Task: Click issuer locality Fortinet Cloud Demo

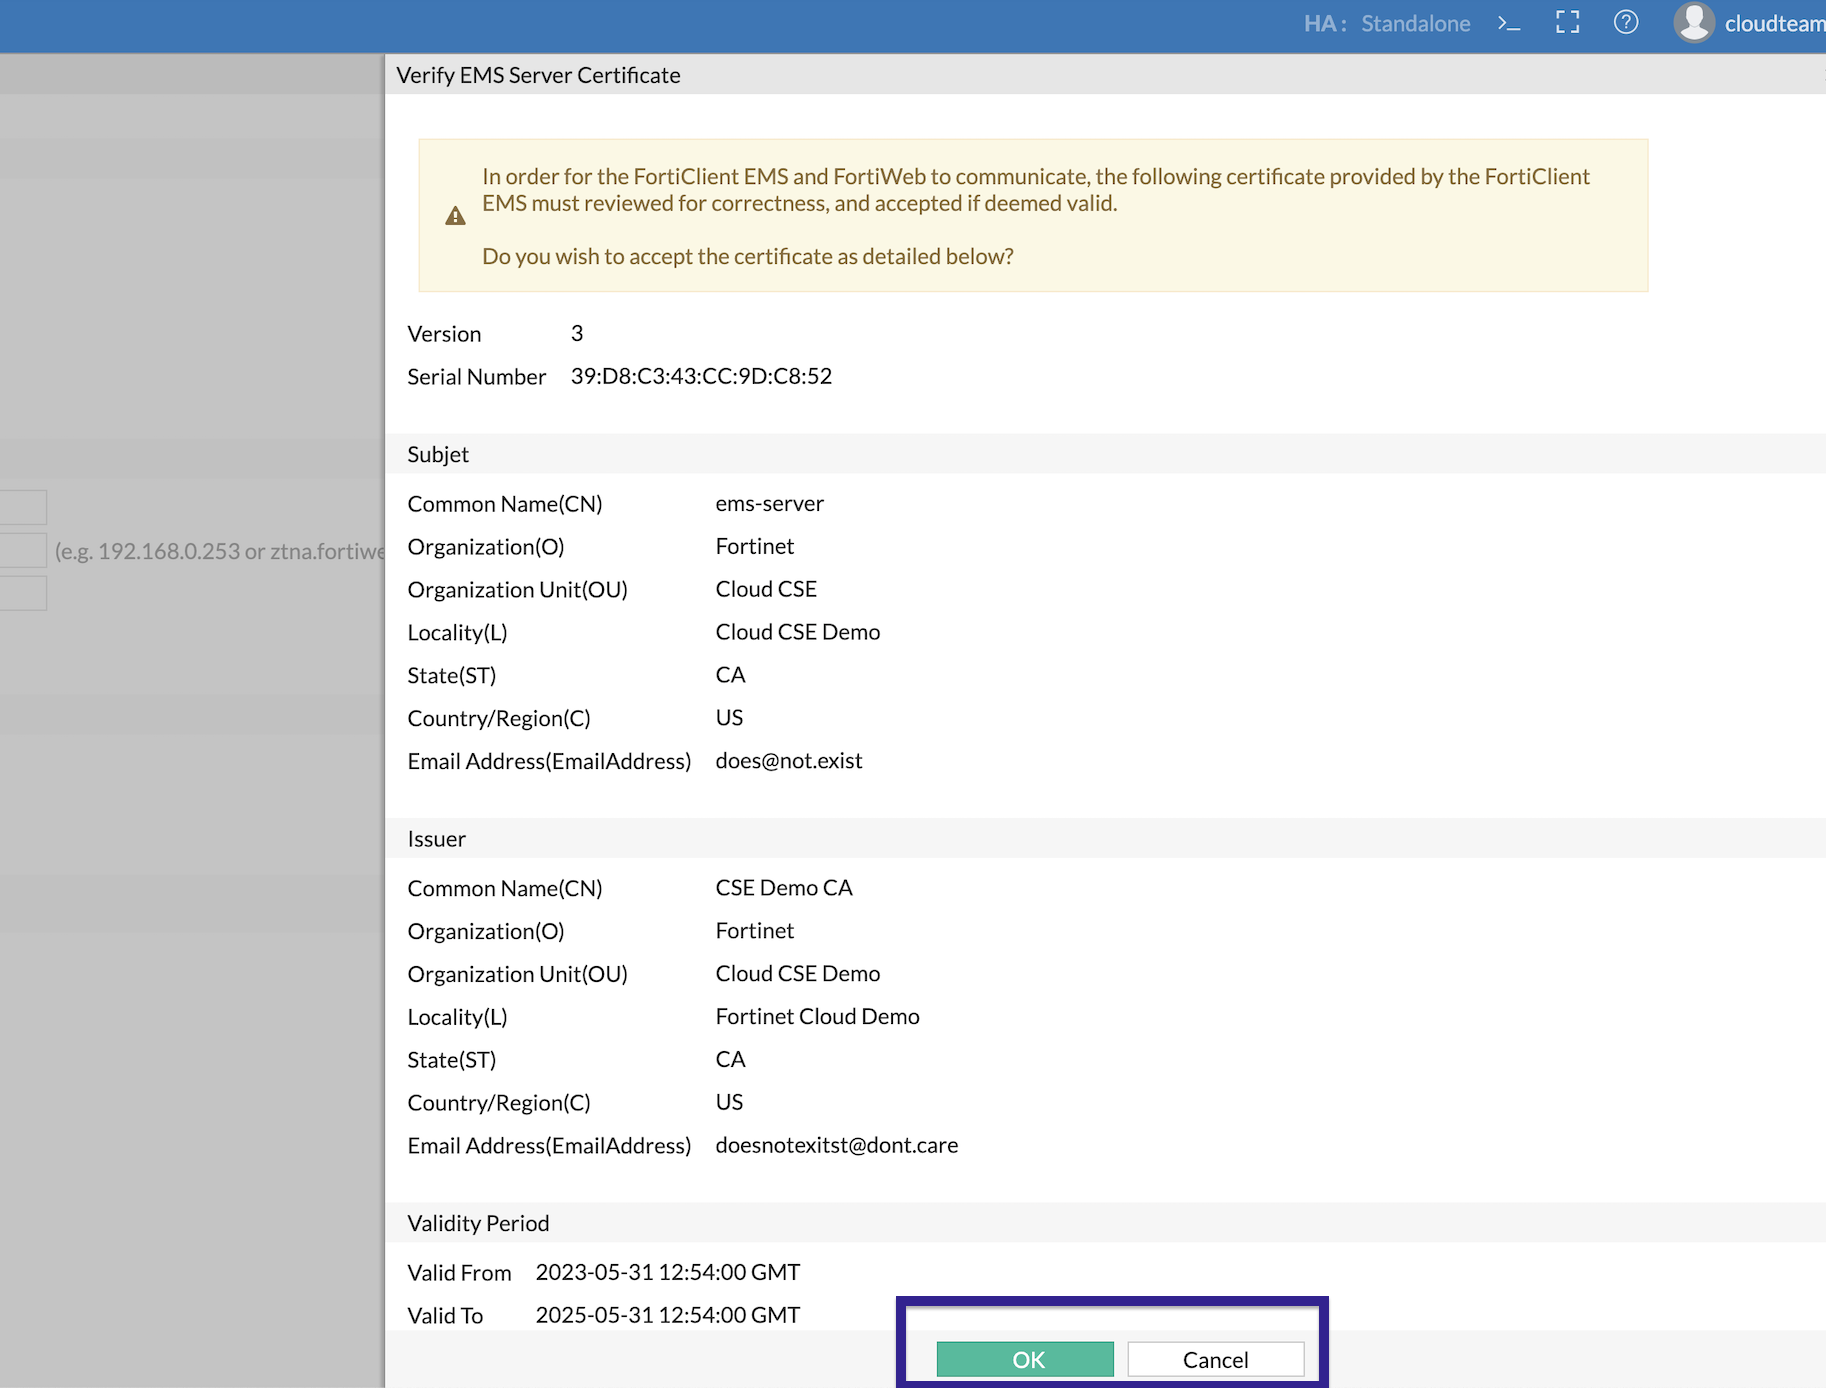Action: click(817, 1016)
